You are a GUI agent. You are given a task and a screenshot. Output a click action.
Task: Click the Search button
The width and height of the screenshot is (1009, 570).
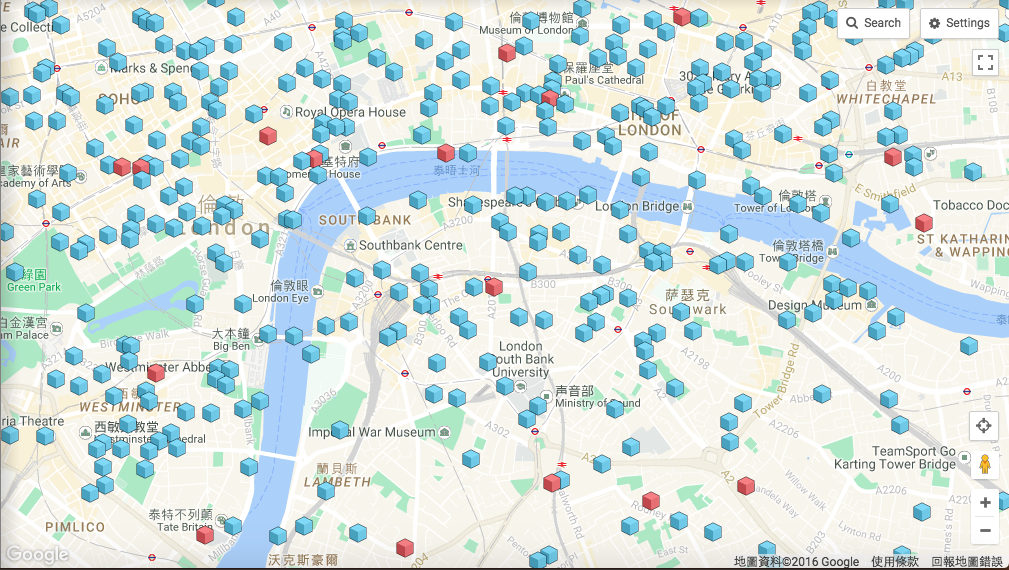(x=873, y=23)
